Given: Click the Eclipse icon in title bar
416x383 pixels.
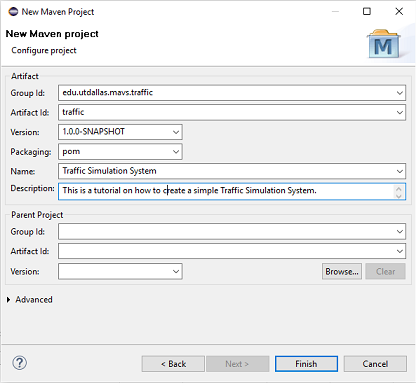Looking at the screenshot, I should [x=13, y=12].
